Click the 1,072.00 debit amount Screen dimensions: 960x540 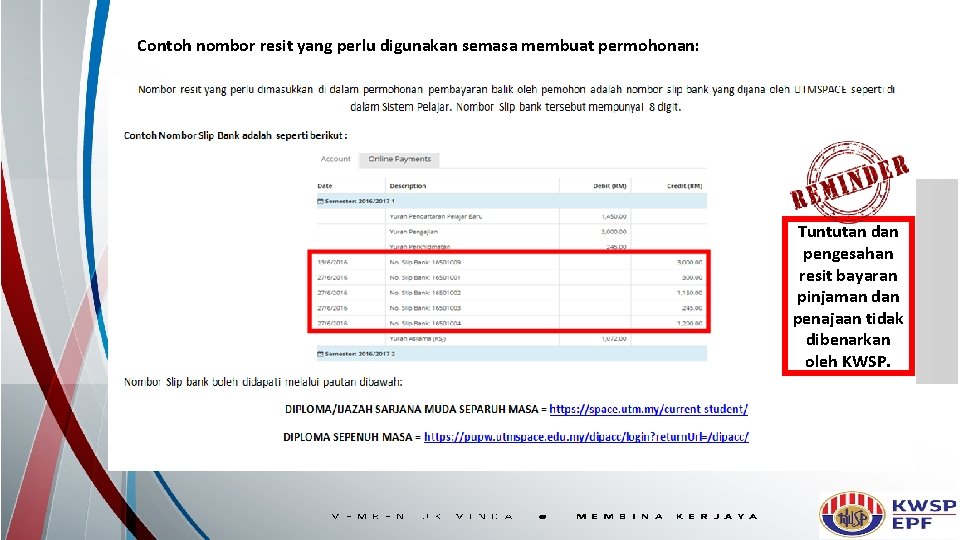click(613, 339)
